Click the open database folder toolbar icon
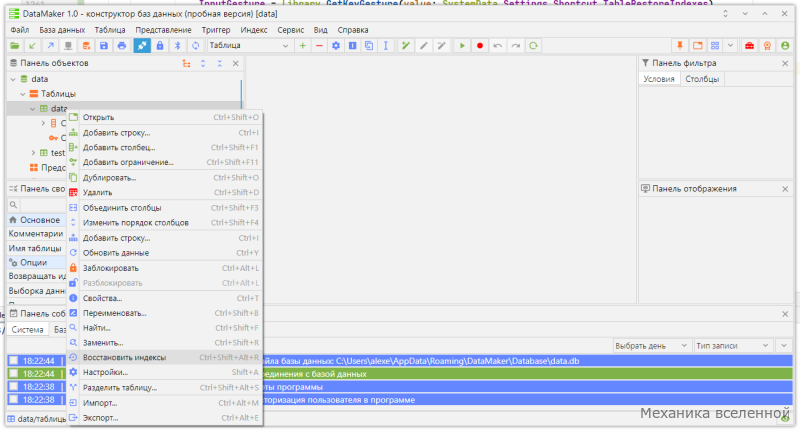The width and height of the screenshot is (800, 431). point(15,46)
